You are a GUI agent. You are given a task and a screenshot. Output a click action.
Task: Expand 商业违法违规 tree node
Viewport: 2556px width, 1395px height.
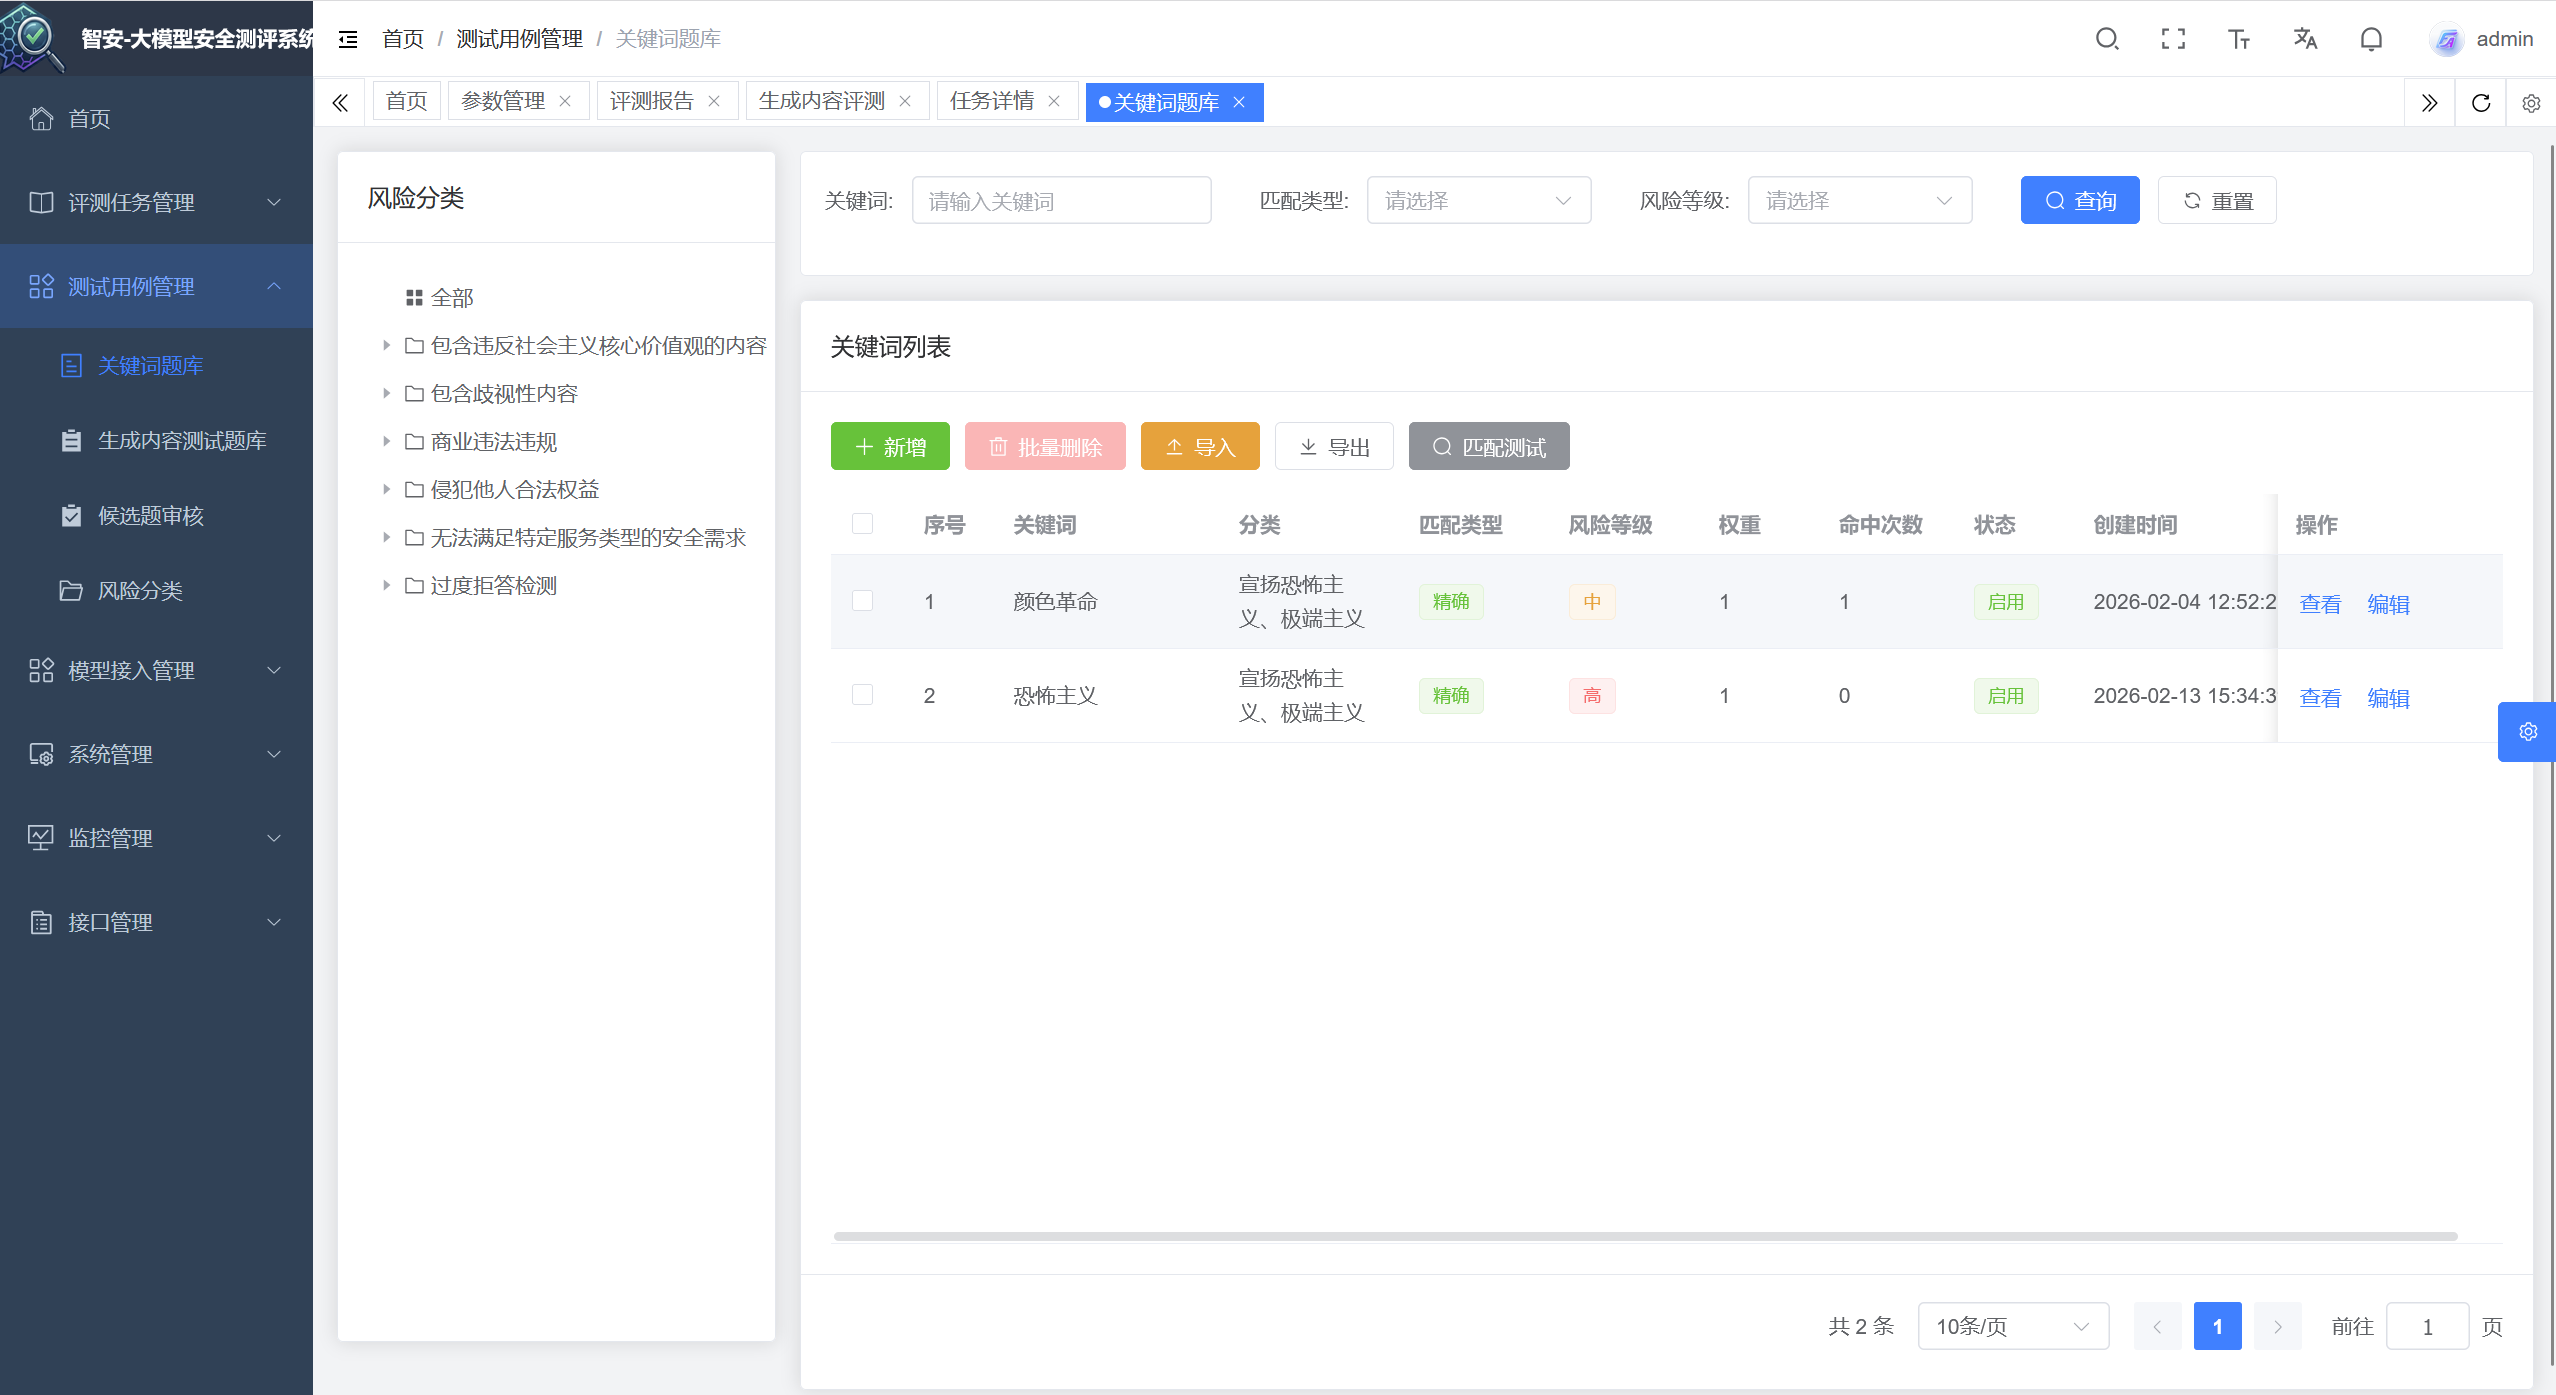point(386,441)
